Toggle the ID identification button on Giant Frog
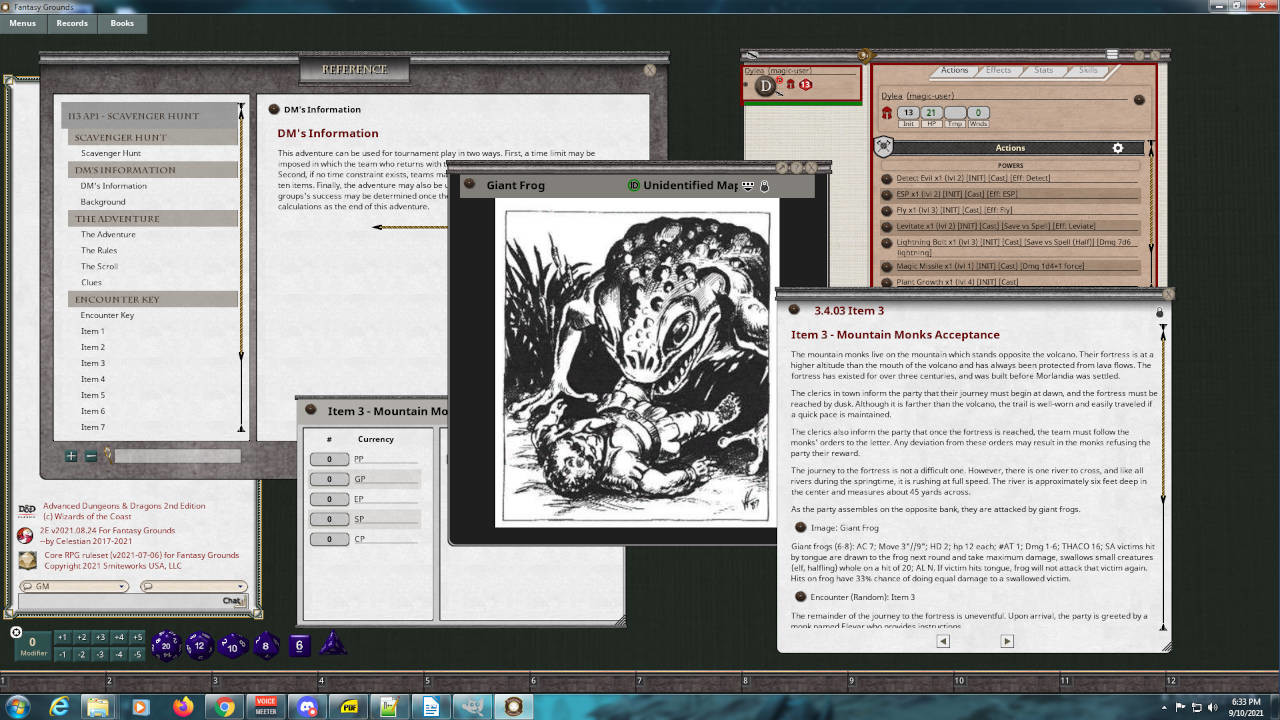 (x=633, y=185)
